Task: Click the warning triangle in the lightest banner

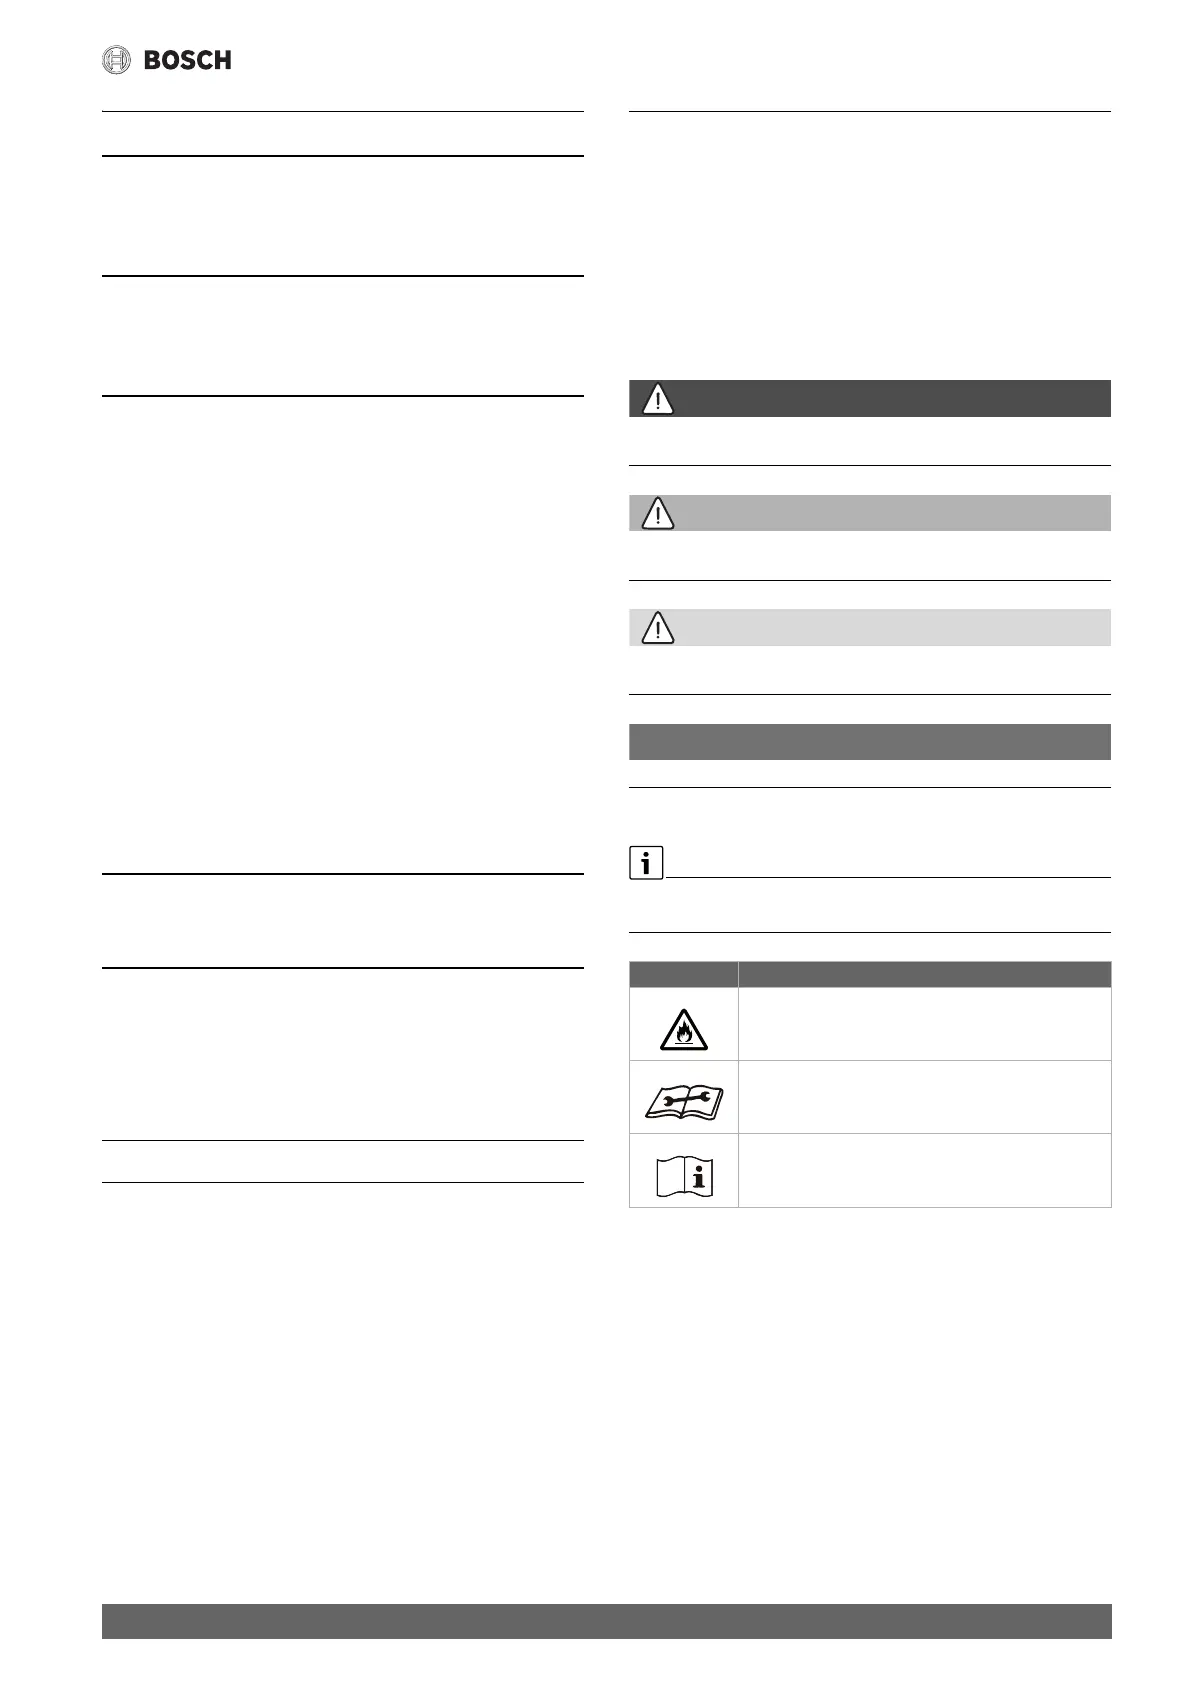Action: 658,628
